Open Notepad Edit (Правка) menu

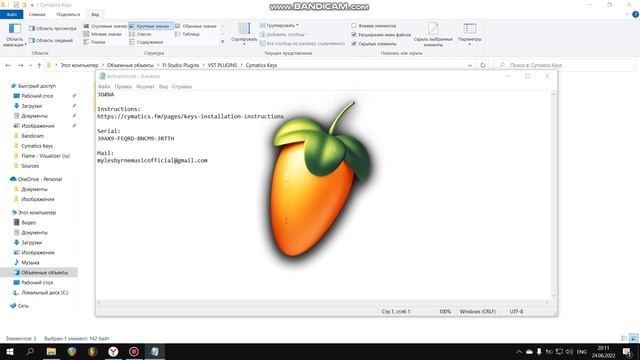click(123, 87)
